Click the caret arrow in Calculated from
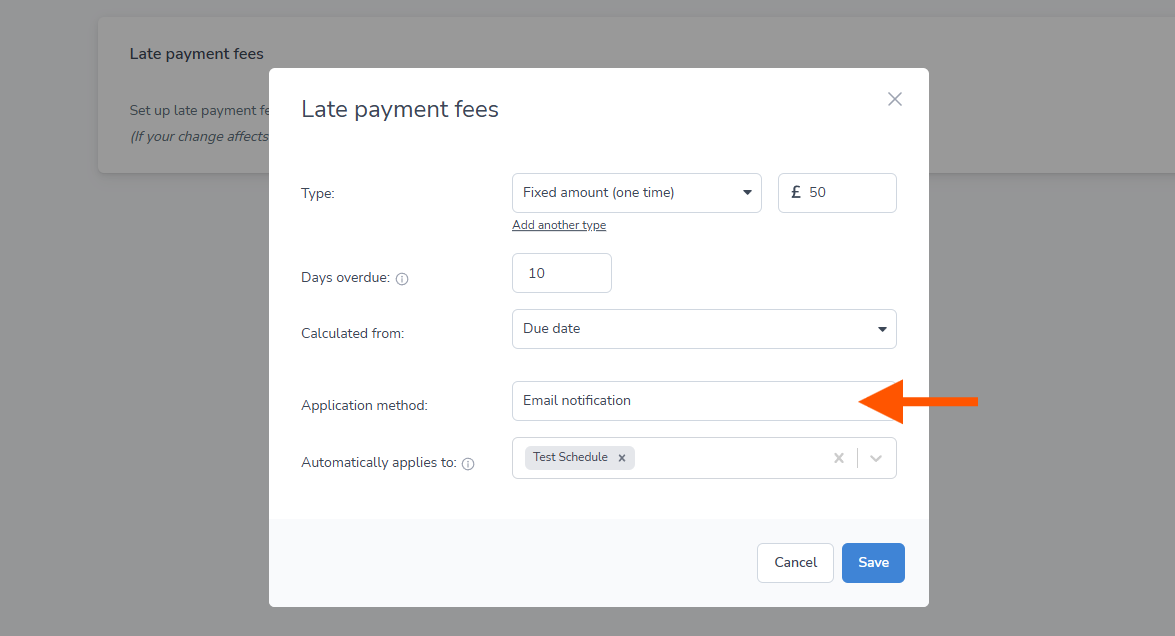Screen dimensions: 1175x636 point(881,329)
